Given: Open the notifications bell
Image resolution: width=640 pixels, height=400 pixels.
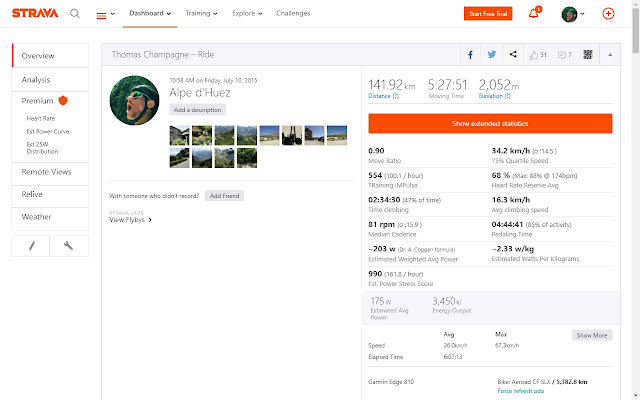Looking at the screenshot, I should coord(534,14).
